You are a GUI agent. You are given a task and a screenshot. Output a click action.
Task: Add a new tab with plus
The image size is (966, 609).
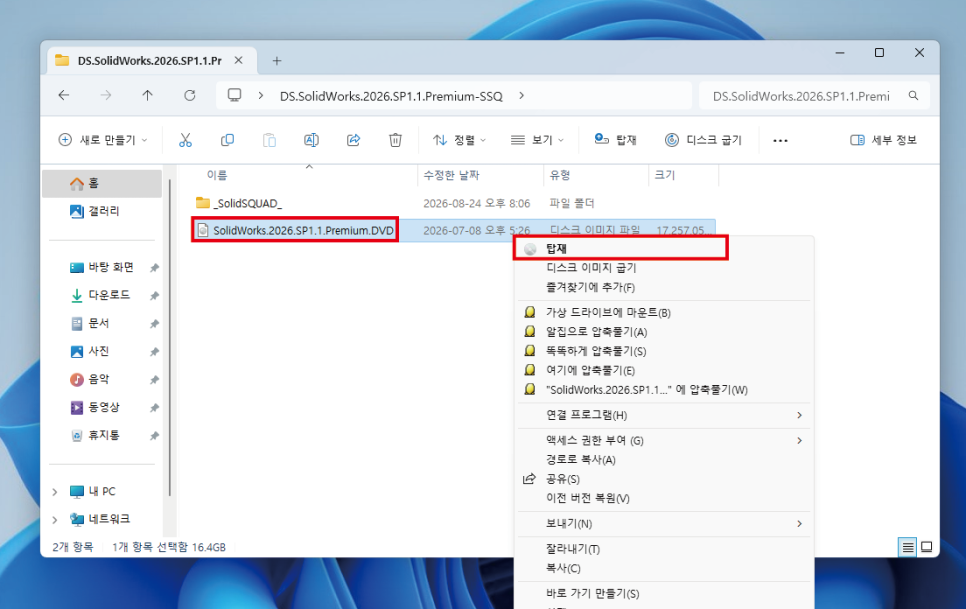(x=277, y=60)
